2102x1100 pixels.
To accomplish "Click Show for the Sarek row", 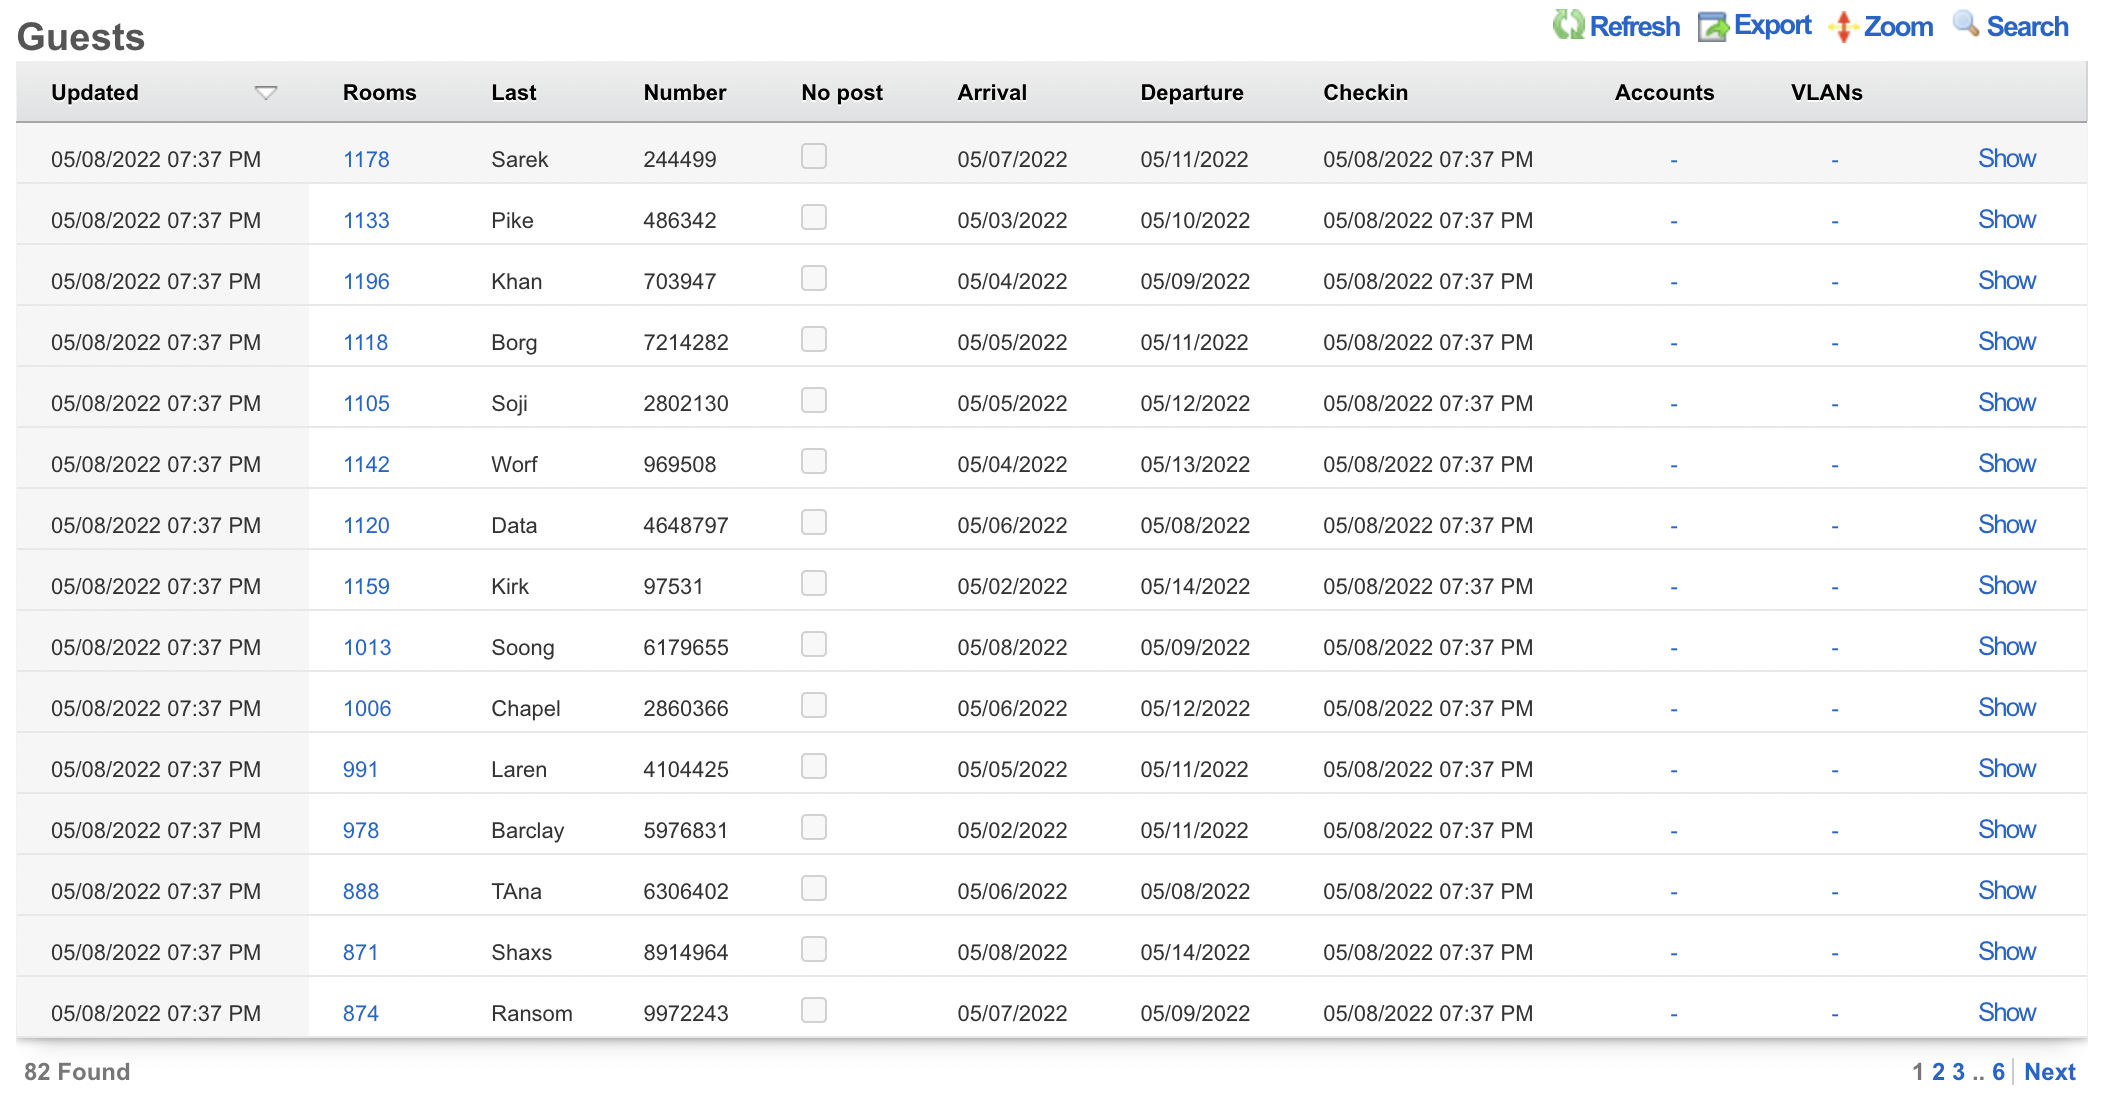I will click(2006, 159).
